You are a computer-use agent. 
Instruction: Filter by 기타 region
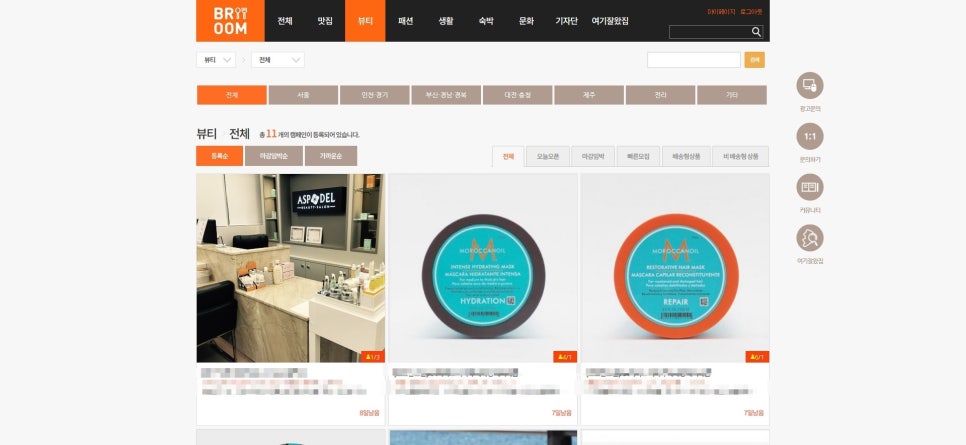732,95
